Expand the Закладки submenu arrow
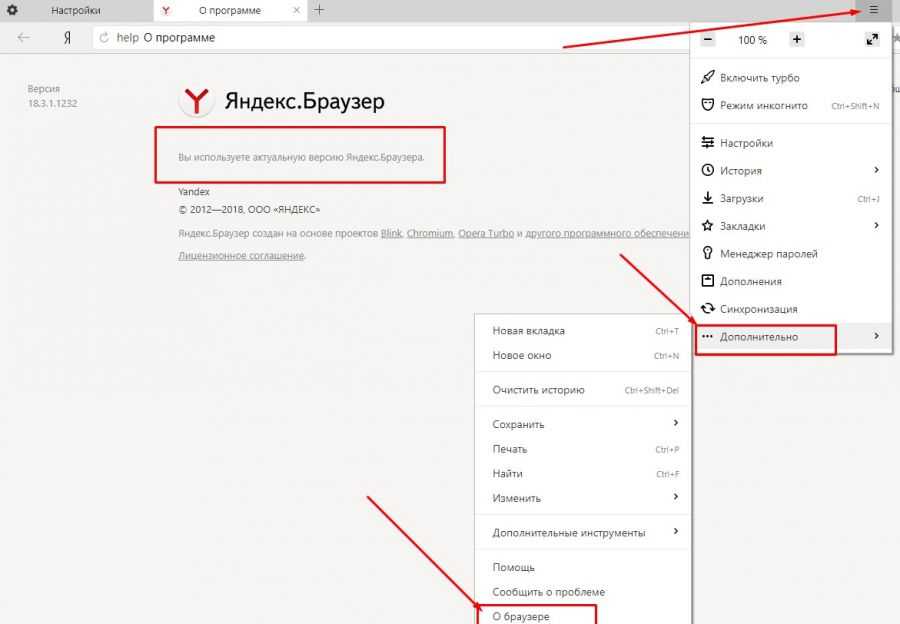Viewport: 900px width, 624px height. tap(876, 225)
